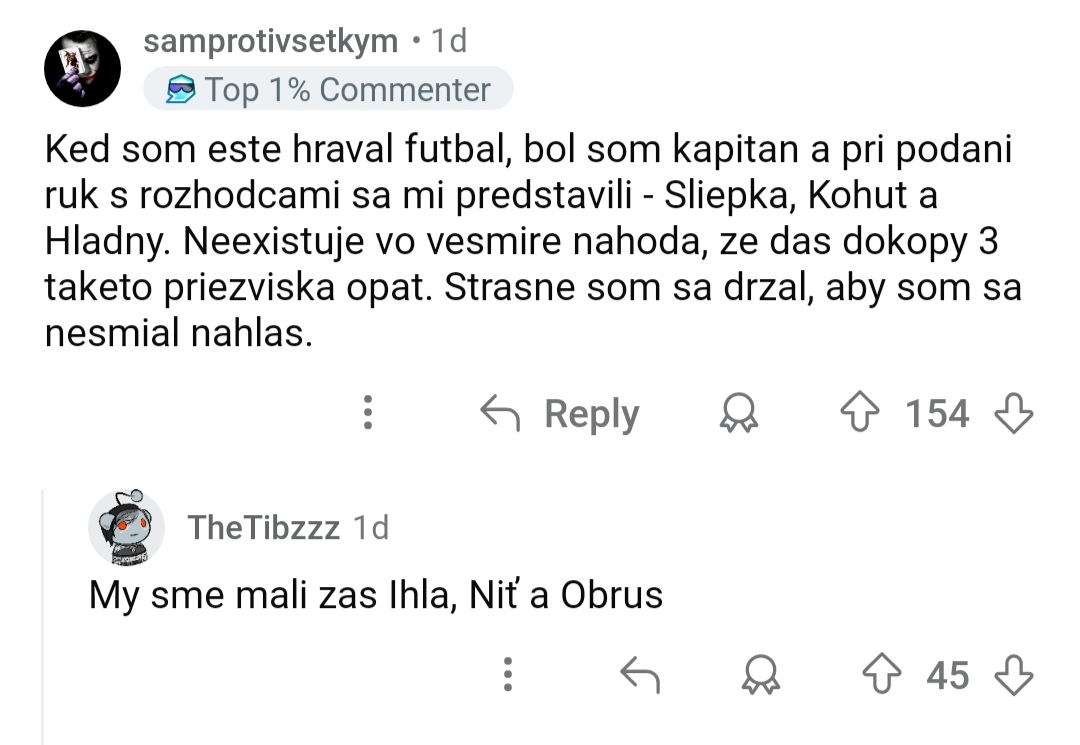Open the three-dot menu on TheTibzzz's reply
This screenshot has width=1080, height=745.
[x=508, y=676]
